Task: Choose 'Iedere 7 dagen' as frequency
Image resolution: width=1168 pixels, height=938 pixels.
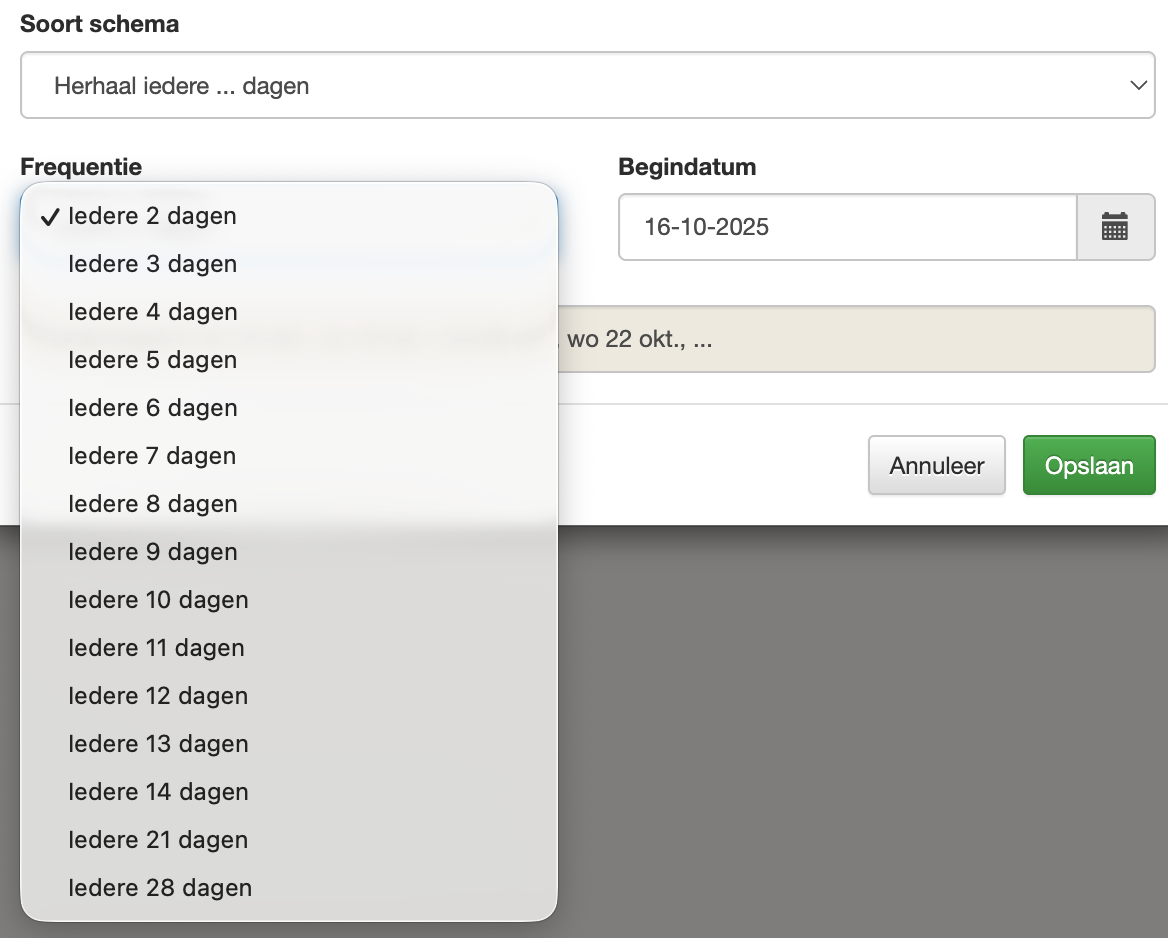Action: click(152, 456)
